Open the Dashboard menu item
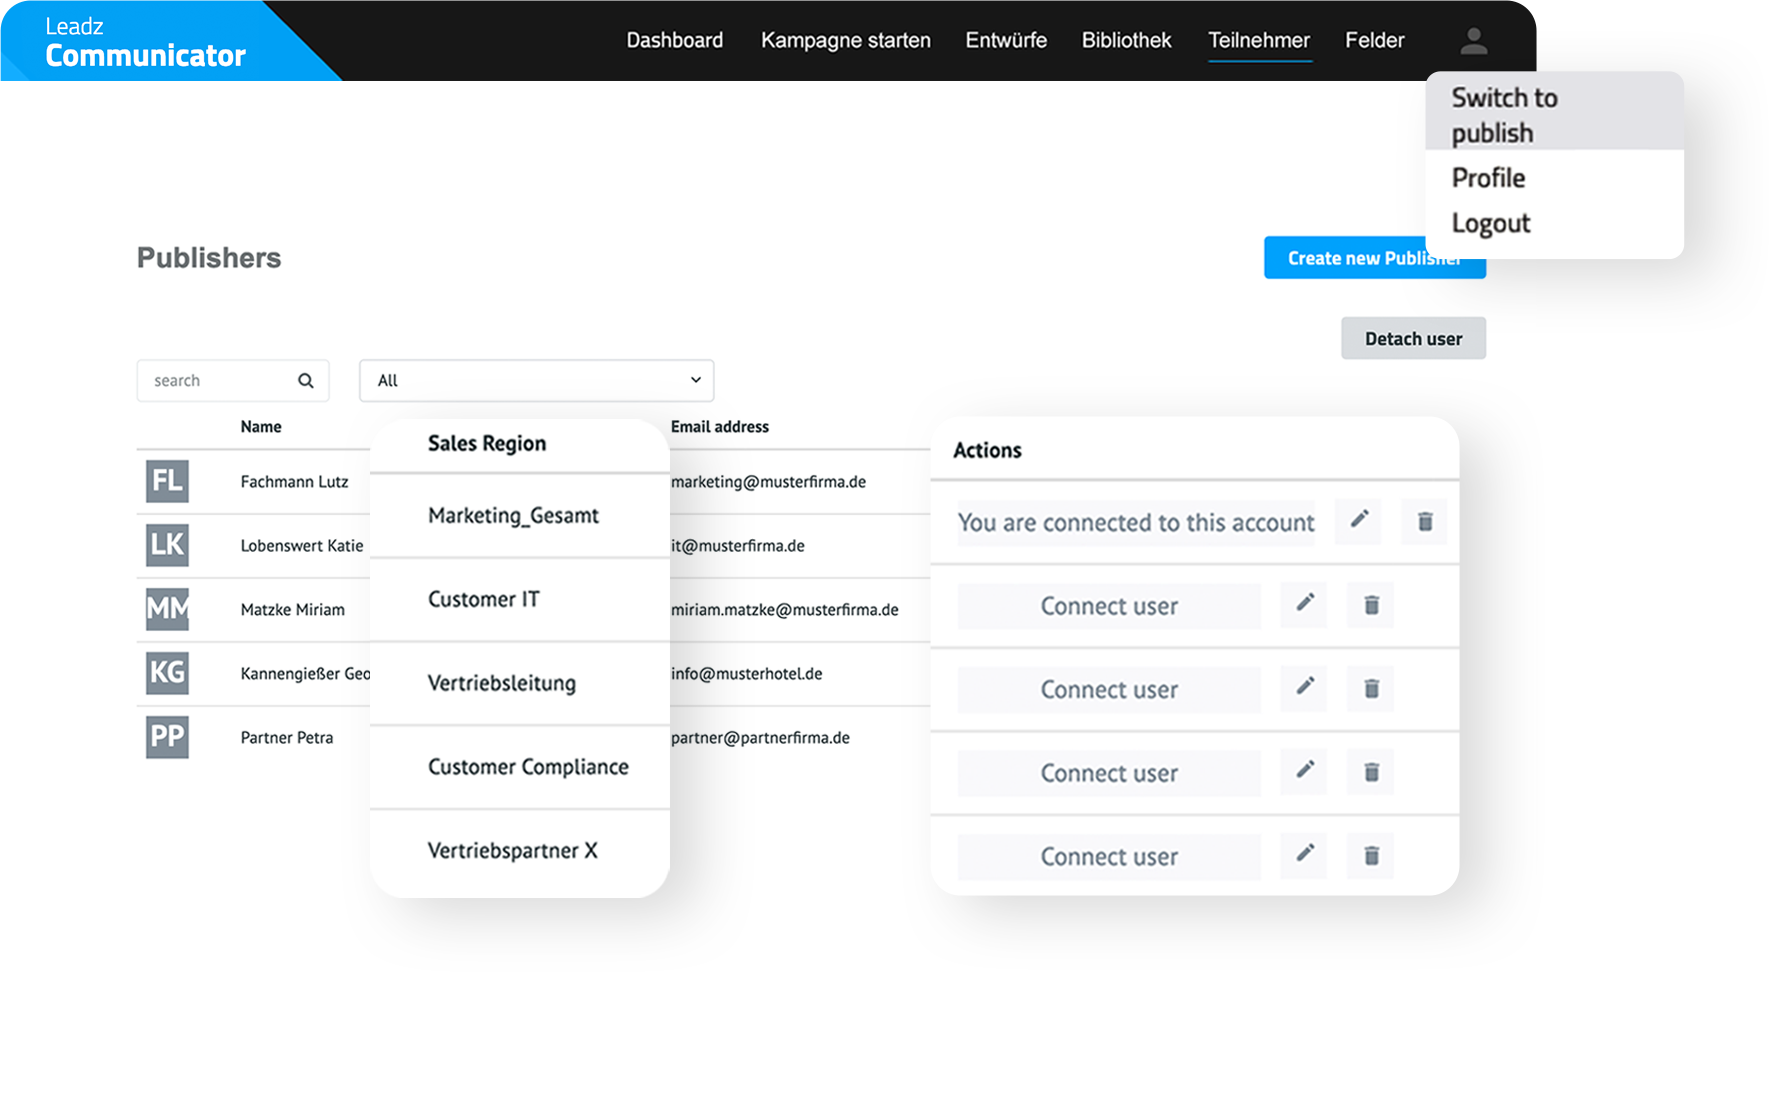 [x=675, y=41]
